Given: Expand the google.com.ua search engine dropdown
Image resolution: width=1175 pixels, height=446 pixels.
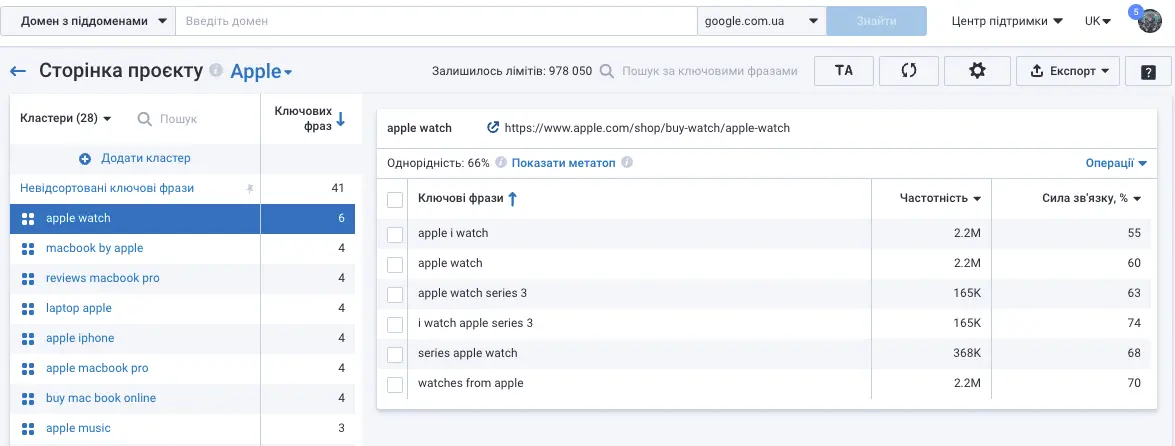Looking at the screenshot, I should click(x=761, y=21).
